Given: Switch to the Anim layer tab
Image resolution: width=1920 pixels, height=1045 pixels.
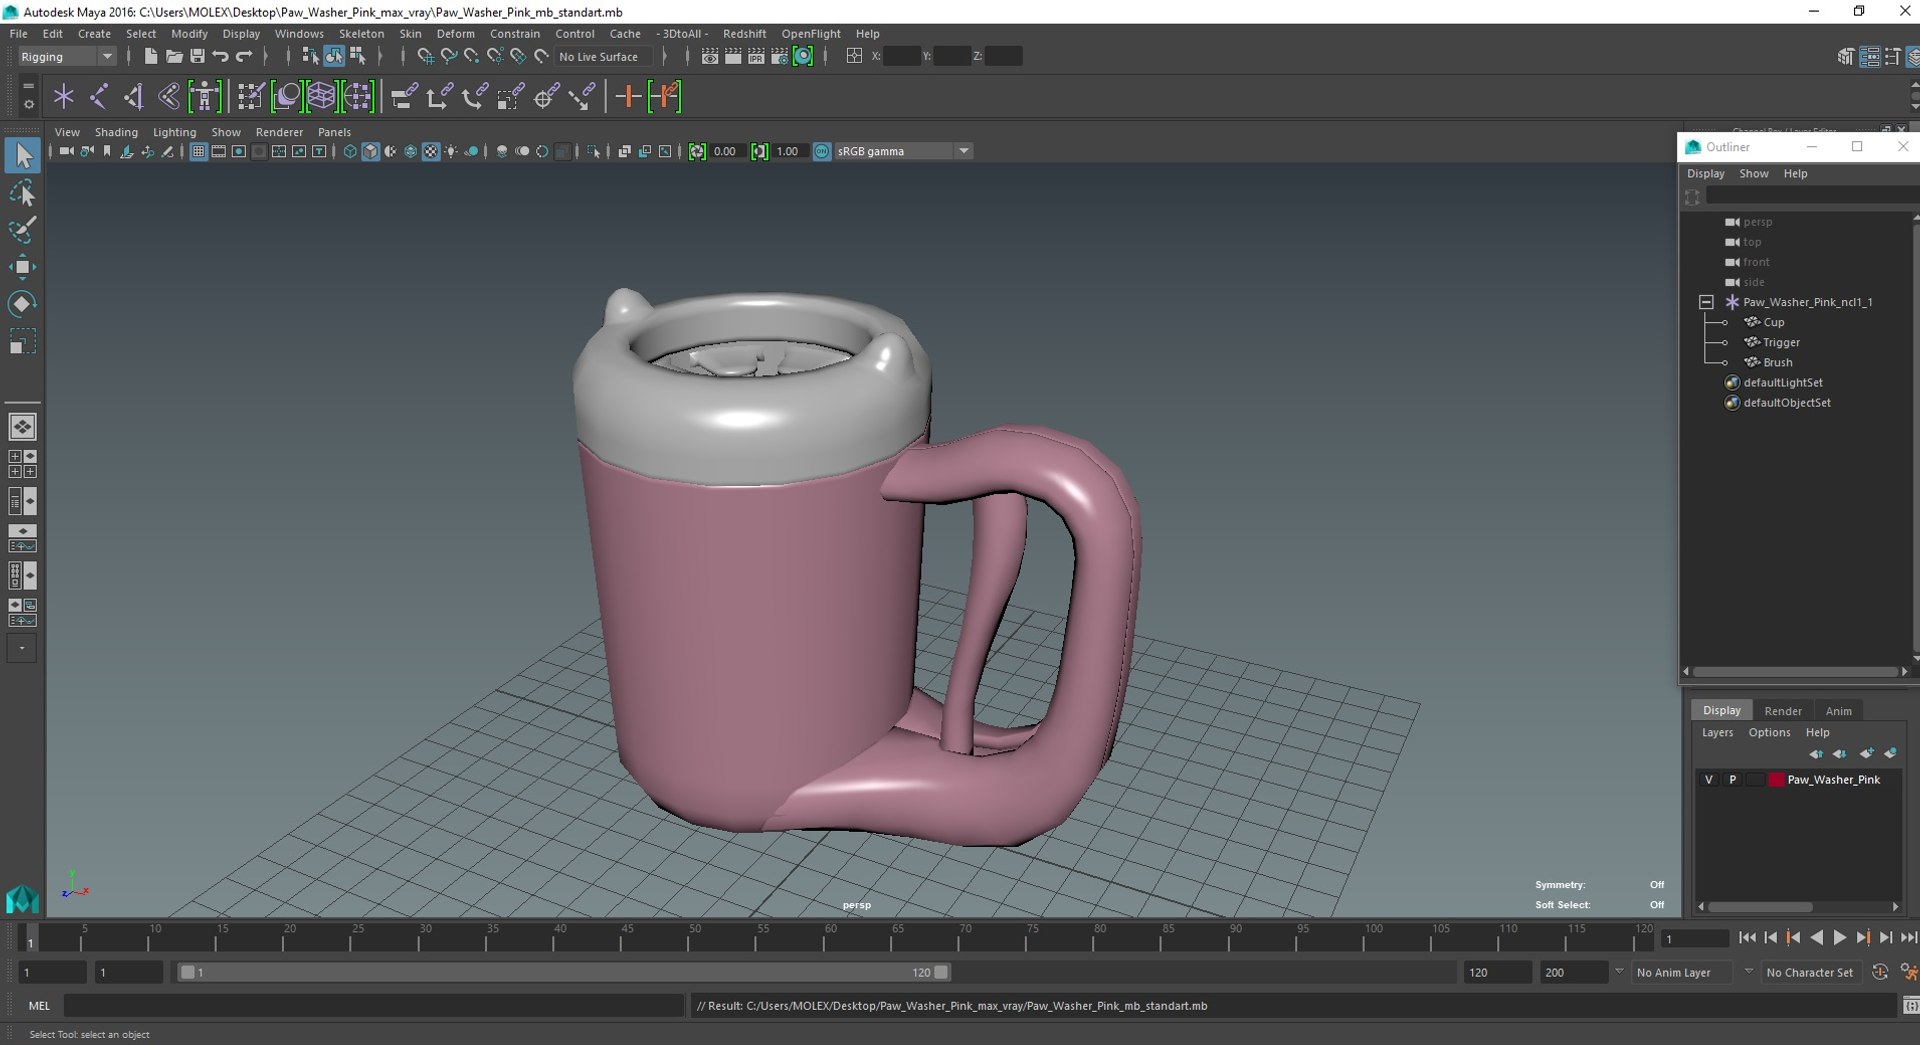Looking at the screenshot, I should point(1838,711).
